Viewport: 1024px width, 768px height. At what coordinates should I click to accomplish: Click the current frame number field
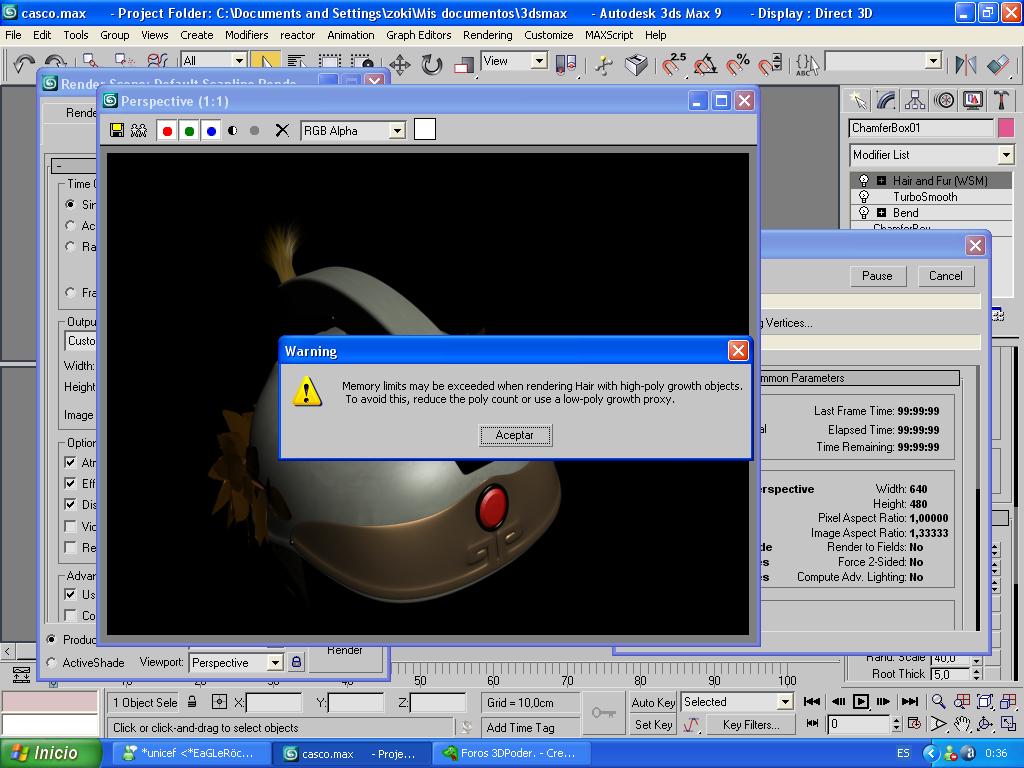[x=858, y=724]
